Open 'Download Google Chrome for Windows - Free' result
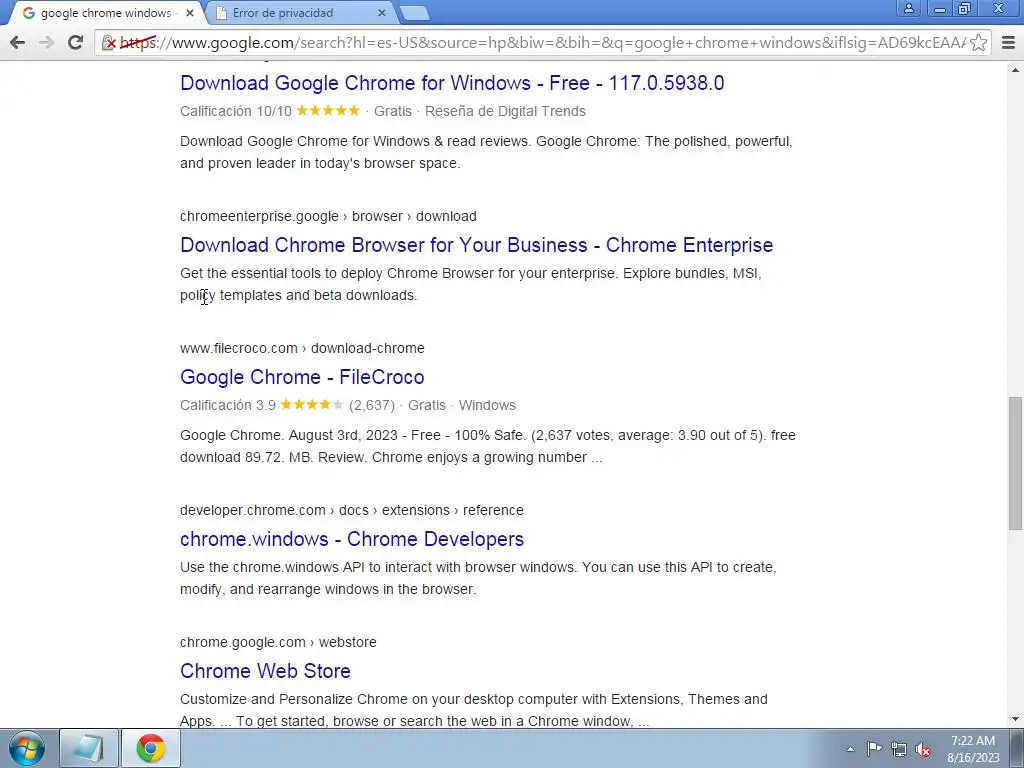The image size is (1024, 768). (x=452, y=83)
